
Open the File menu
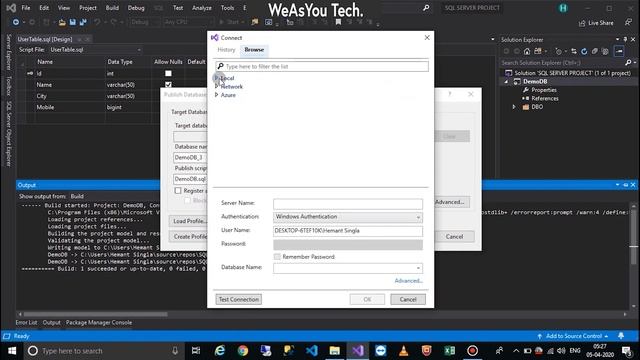(26, 8)
